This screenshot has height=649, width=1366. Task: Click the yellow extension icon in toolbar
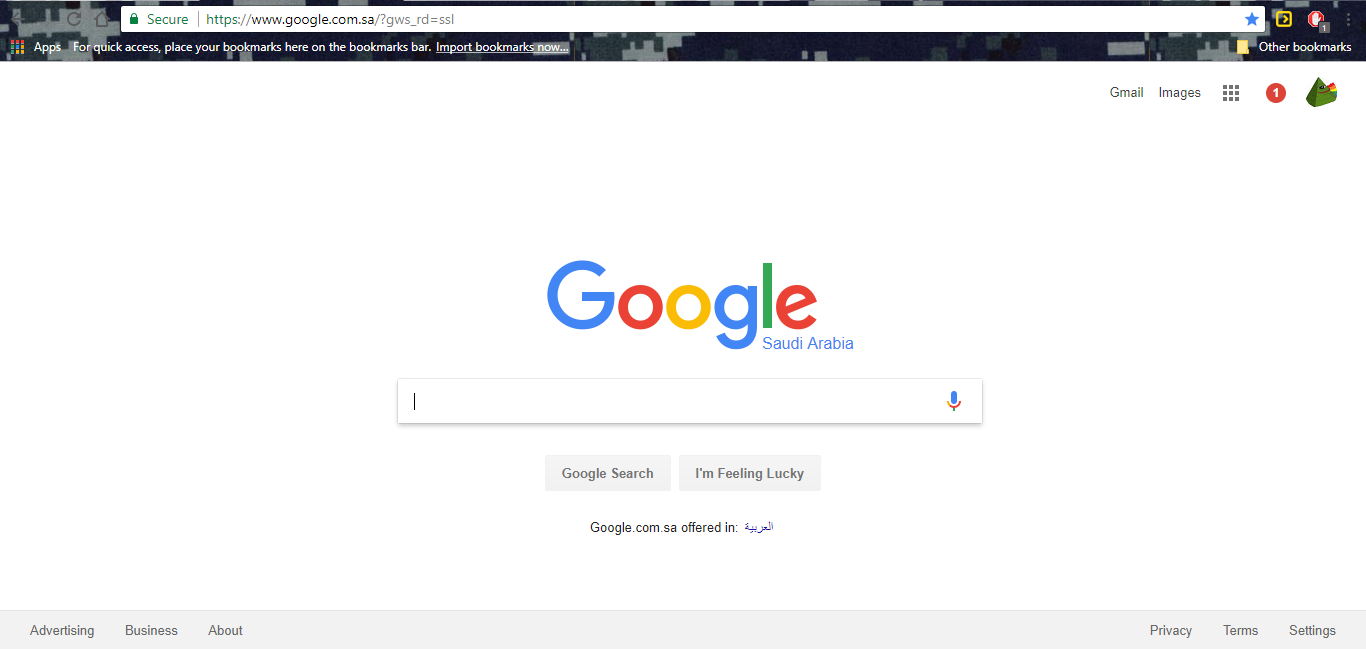[x=1284, y=19]
